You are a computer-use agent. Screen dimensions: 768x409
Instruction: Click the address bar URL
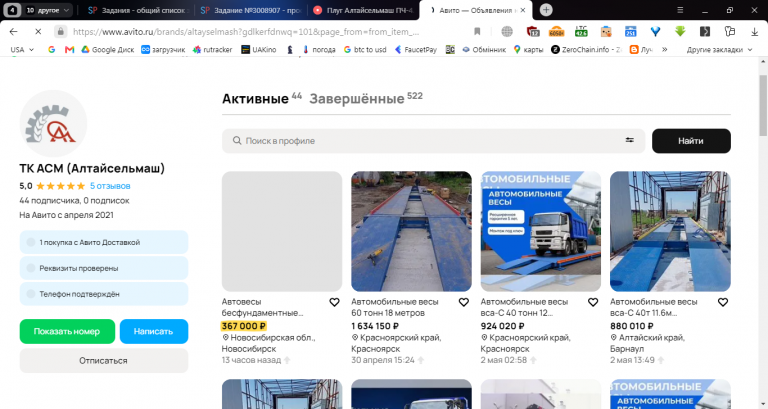246,32
